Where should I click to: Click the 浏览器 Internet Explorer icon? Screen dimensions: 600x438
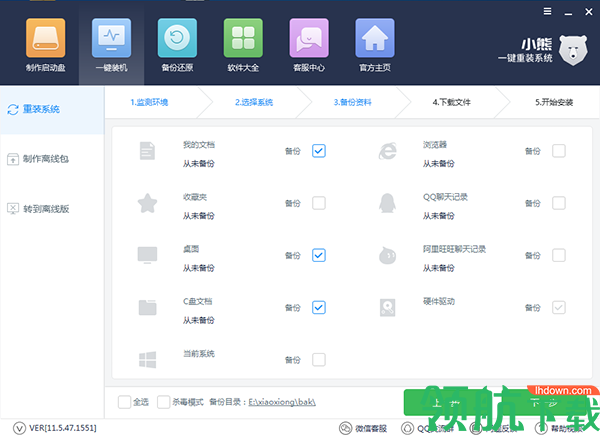click(x=388, y=151)
